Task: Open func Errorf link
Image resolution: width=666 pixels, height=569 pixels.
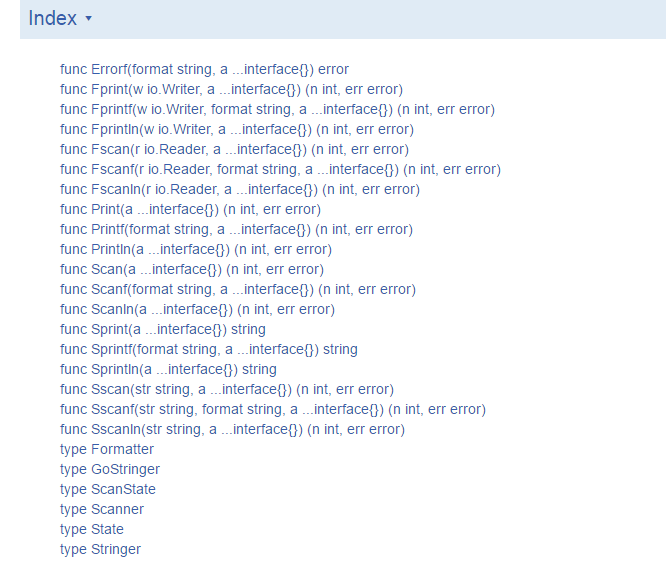Action: point(204,69)
